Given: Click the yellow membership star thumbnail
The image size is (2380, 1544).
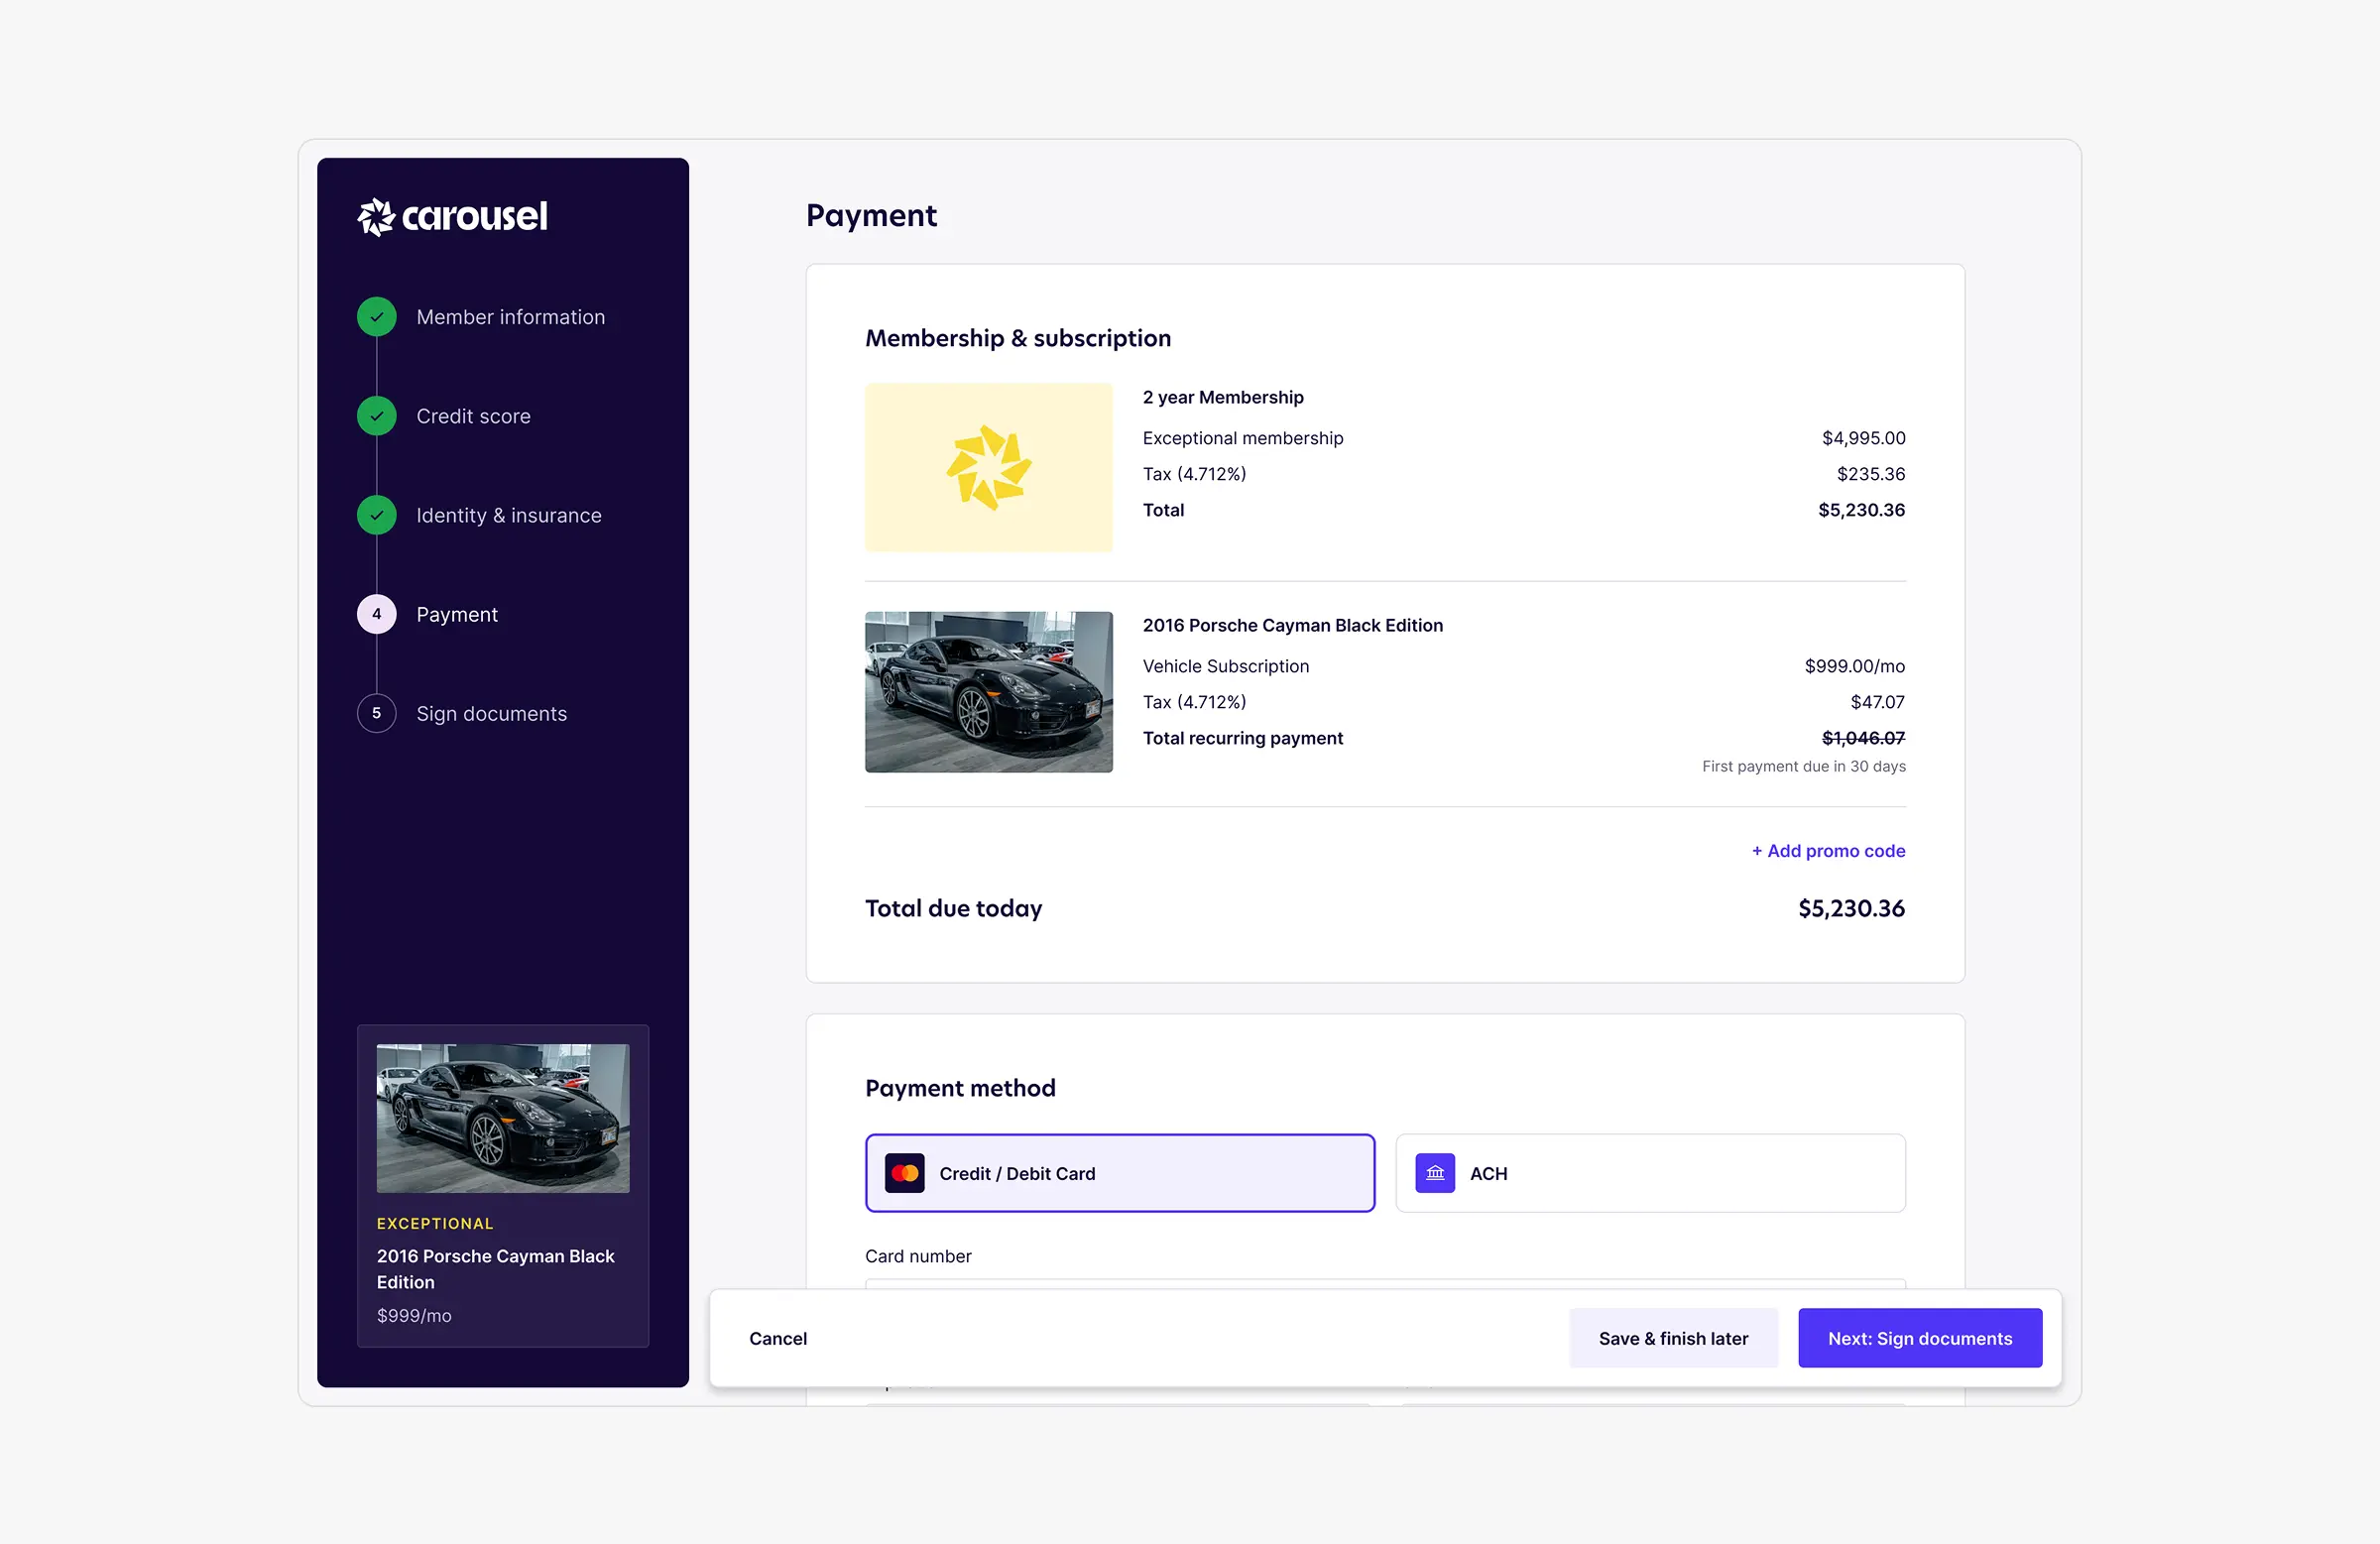Looking at the screenshot, I should (x=988, y=467).
